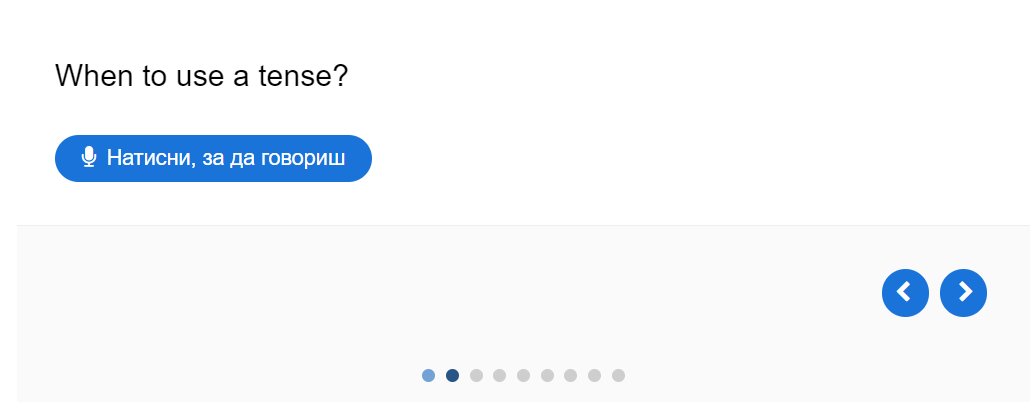Select the seventh pagination dot
Viewport: 1030px width, 402px height.
point(570,376)
